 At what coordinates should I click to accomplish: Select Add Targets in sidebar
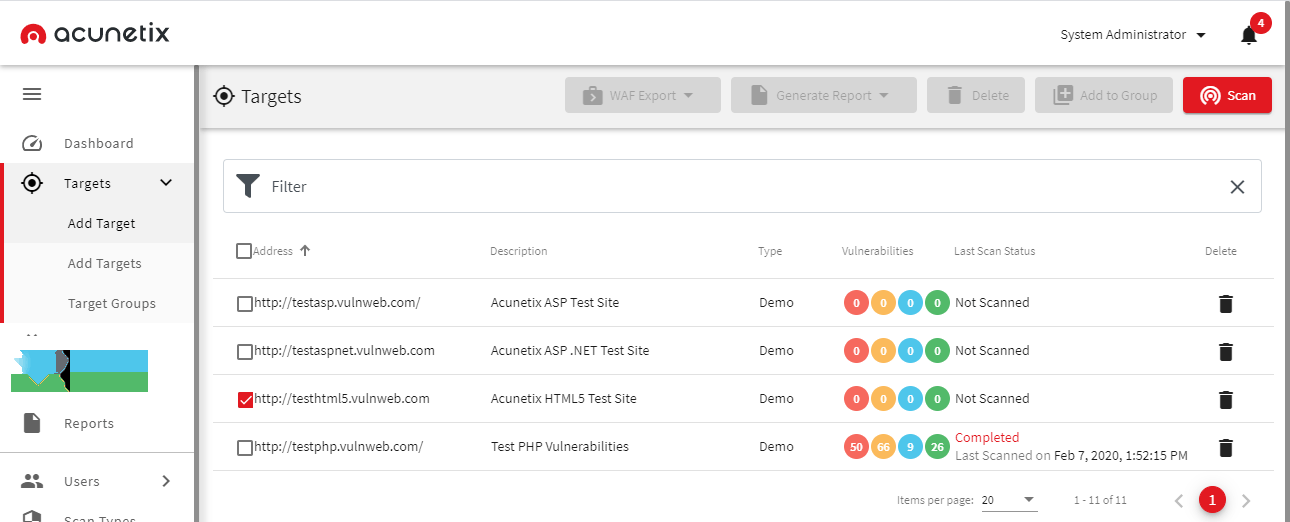coord(104,263)
